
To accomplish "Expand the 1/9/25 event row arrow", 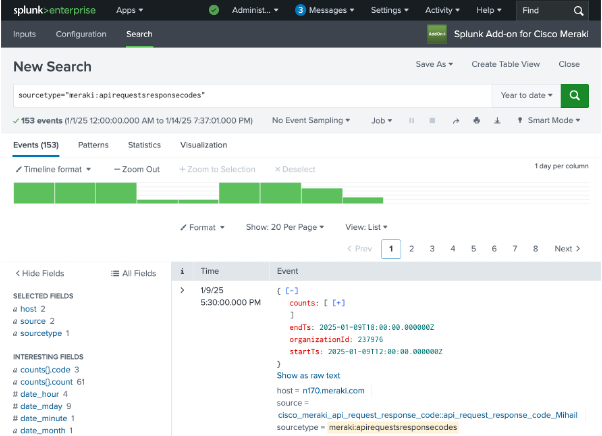I will click(x=182, y=290).
